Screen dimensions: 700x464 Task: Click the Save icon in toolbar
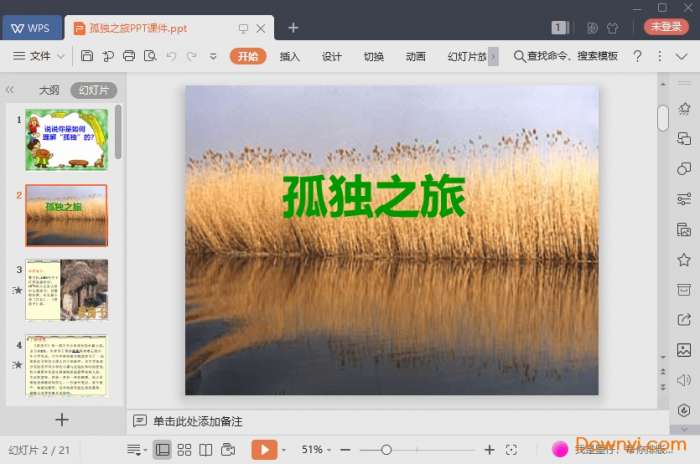87,56
